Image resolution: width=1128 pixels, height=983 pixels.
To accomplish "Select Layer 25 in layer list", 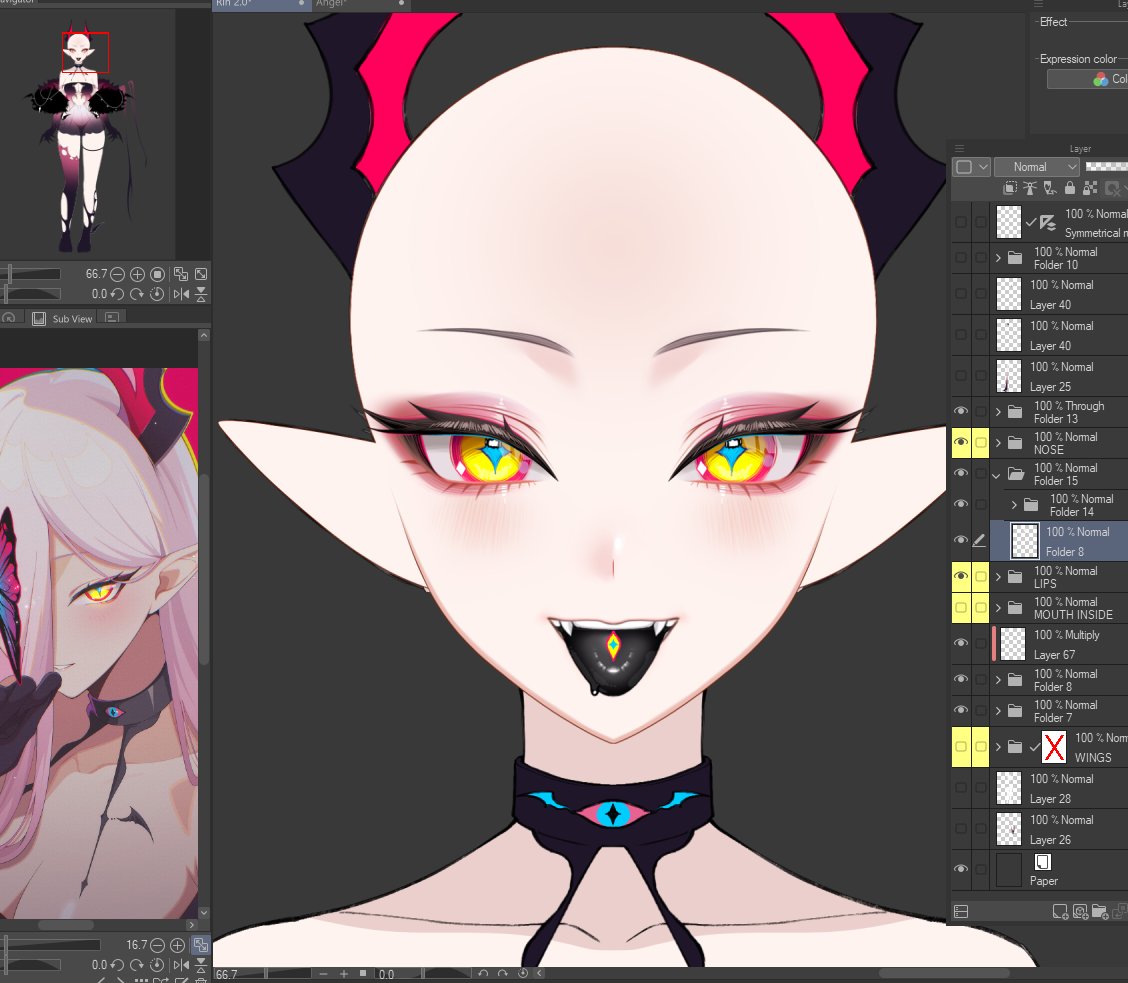I will [1059, 376].
